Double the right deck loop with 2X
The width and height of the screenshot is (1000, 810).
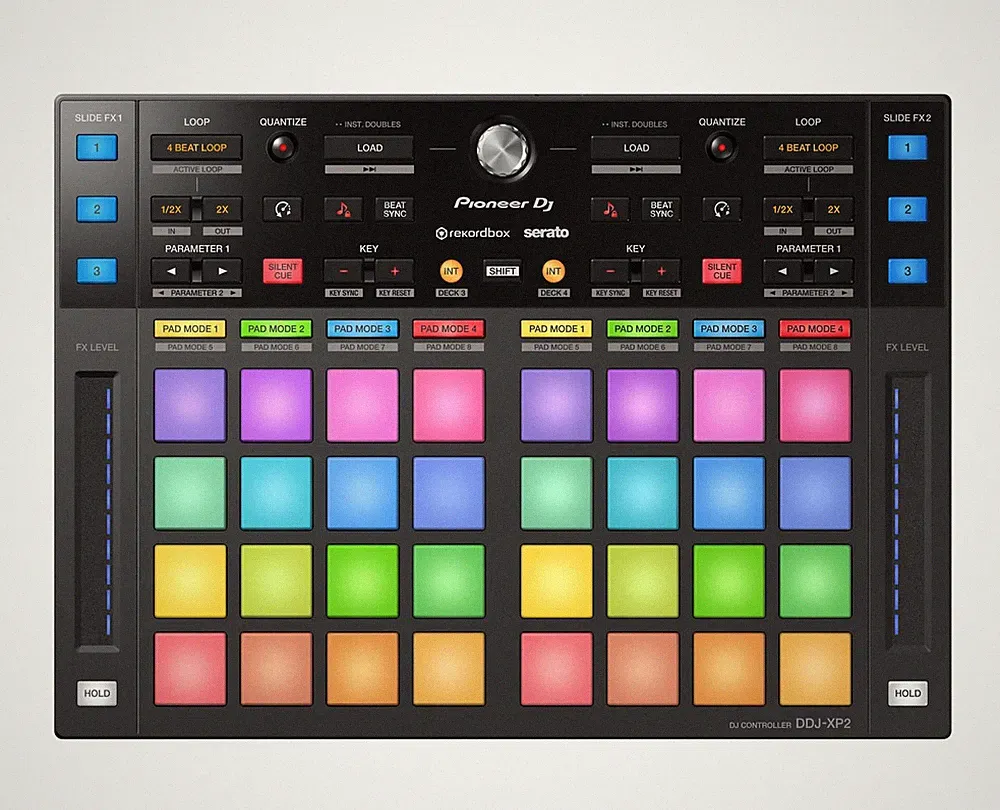(x=834, y=209)
